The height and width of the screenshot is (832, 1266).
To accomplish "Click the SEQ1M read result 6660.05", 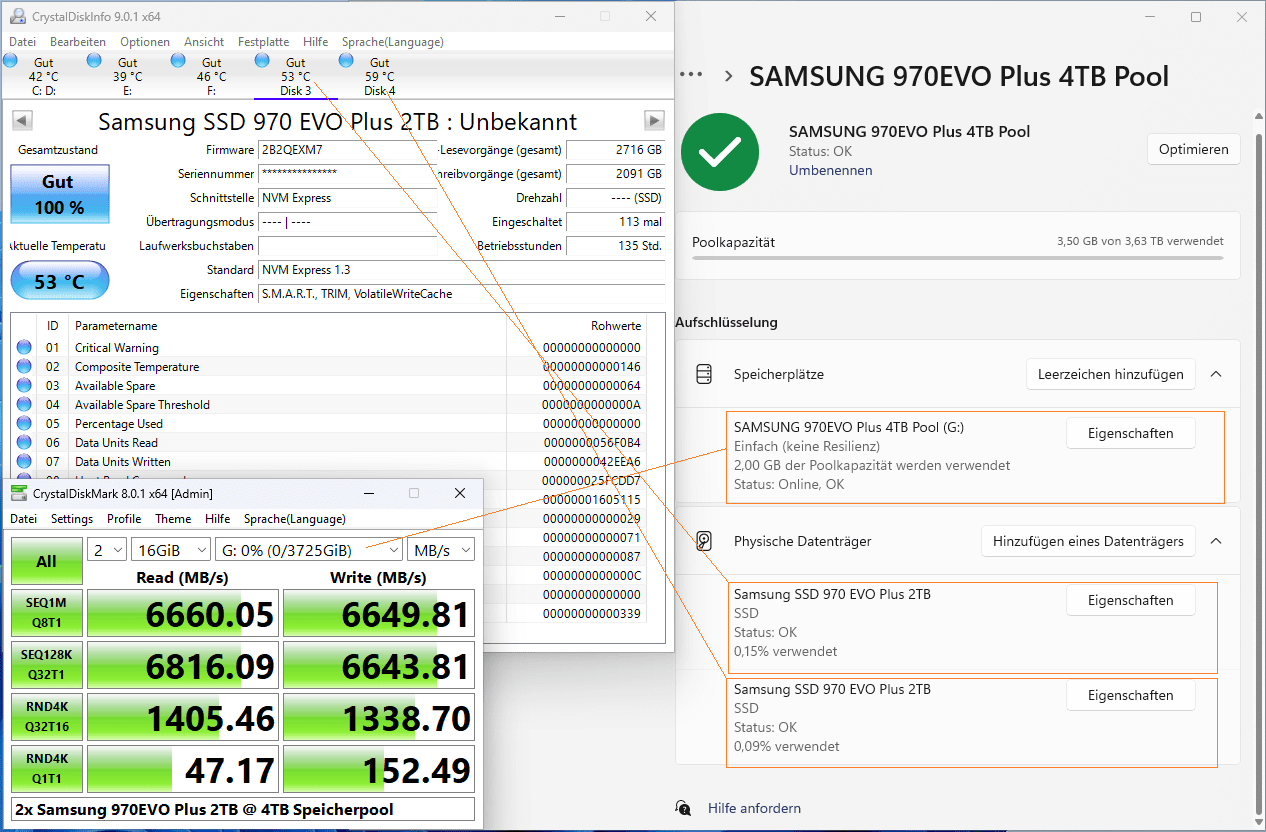I will [x=181, y=614].
